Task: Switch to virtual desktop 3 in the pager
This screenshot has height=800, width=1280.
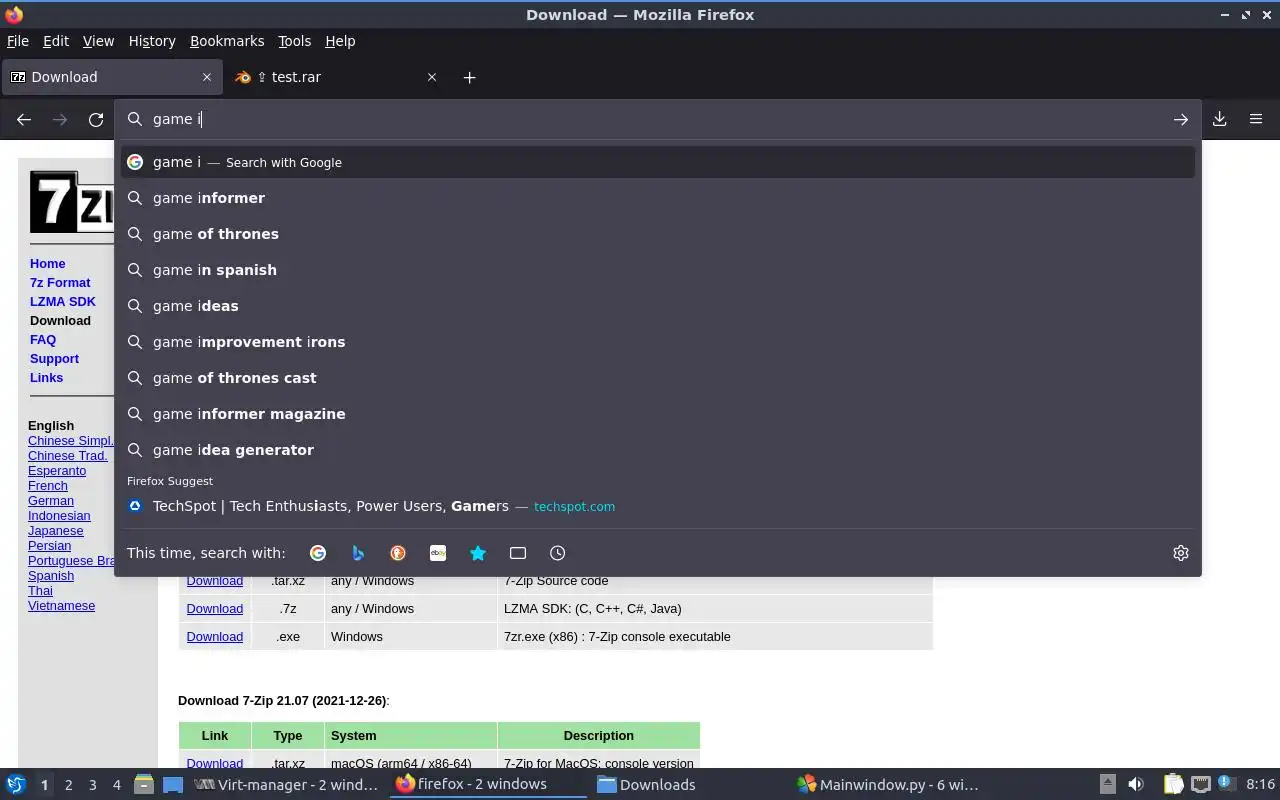Action: (92, 785)
